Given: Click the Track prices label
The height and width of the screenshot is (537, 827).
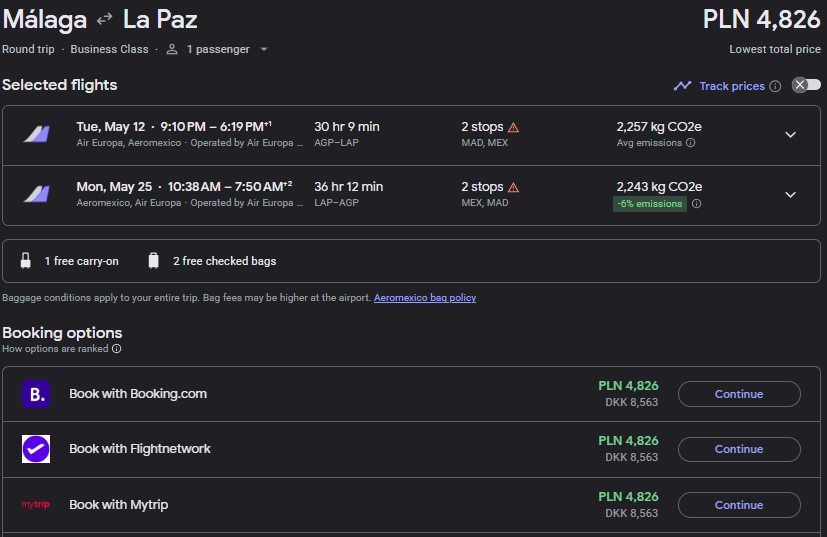Looking at the screenshot, I should tap(732, 86).
